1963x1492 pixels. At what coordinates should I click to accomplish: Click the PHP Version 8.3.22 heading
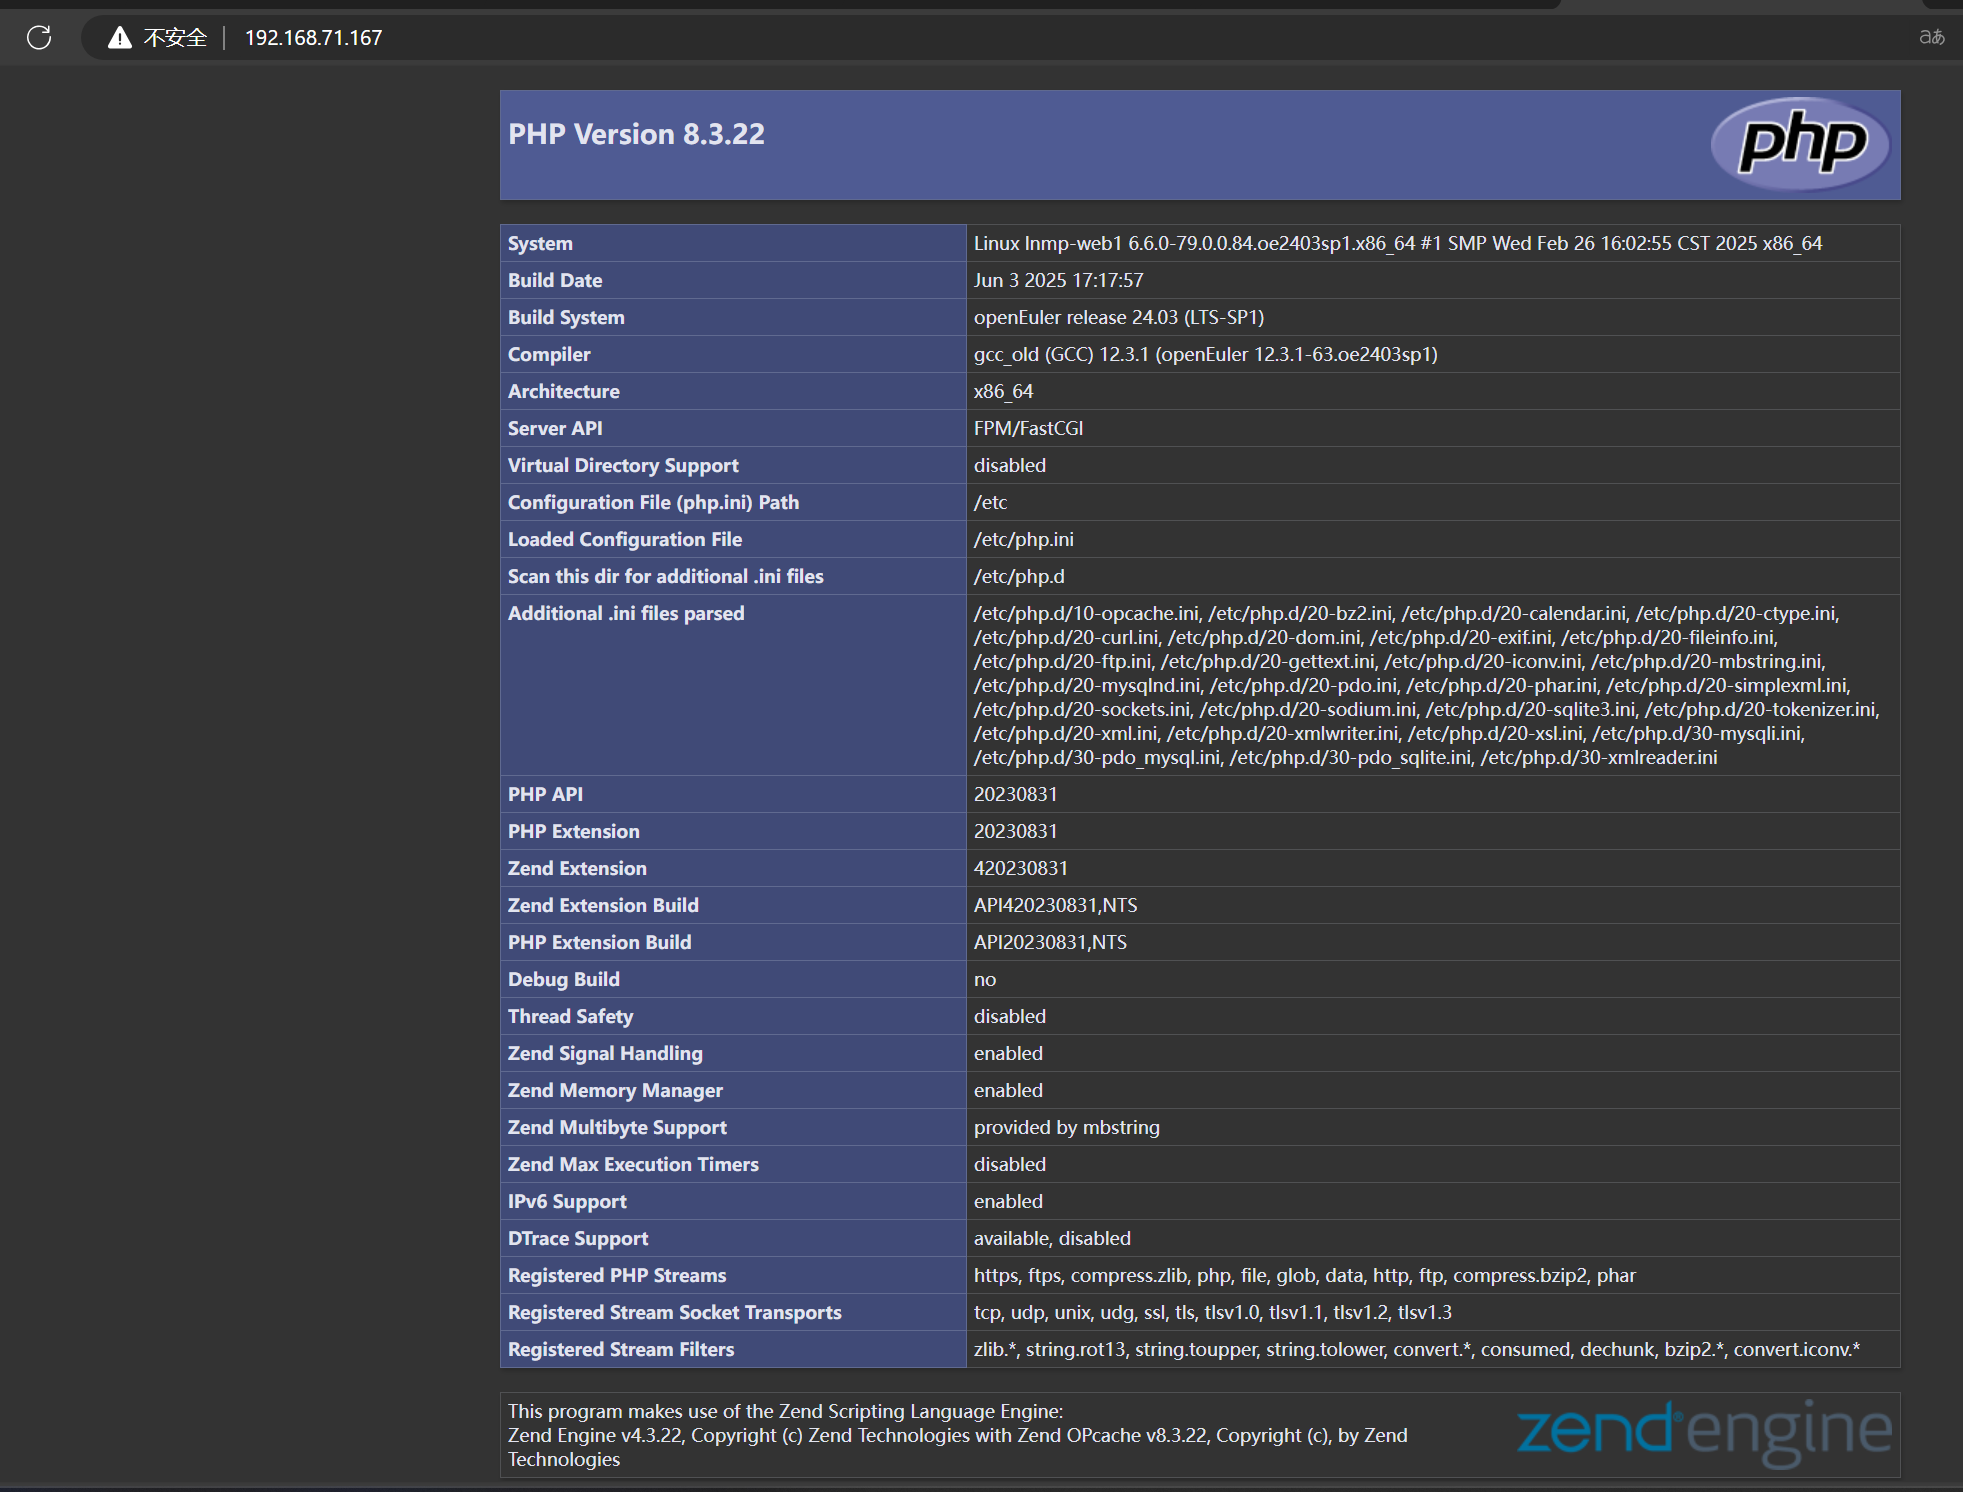(636, 134)
